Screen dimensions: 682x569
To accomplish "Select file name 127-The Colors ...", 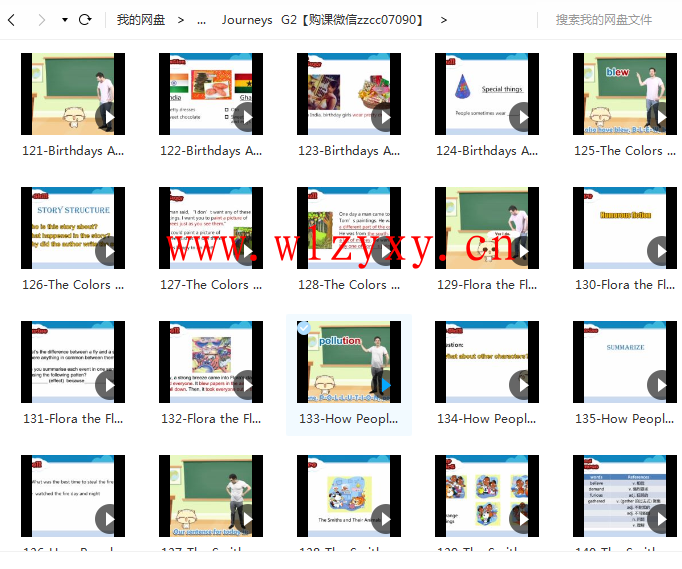I will click(x=211, y=284).
